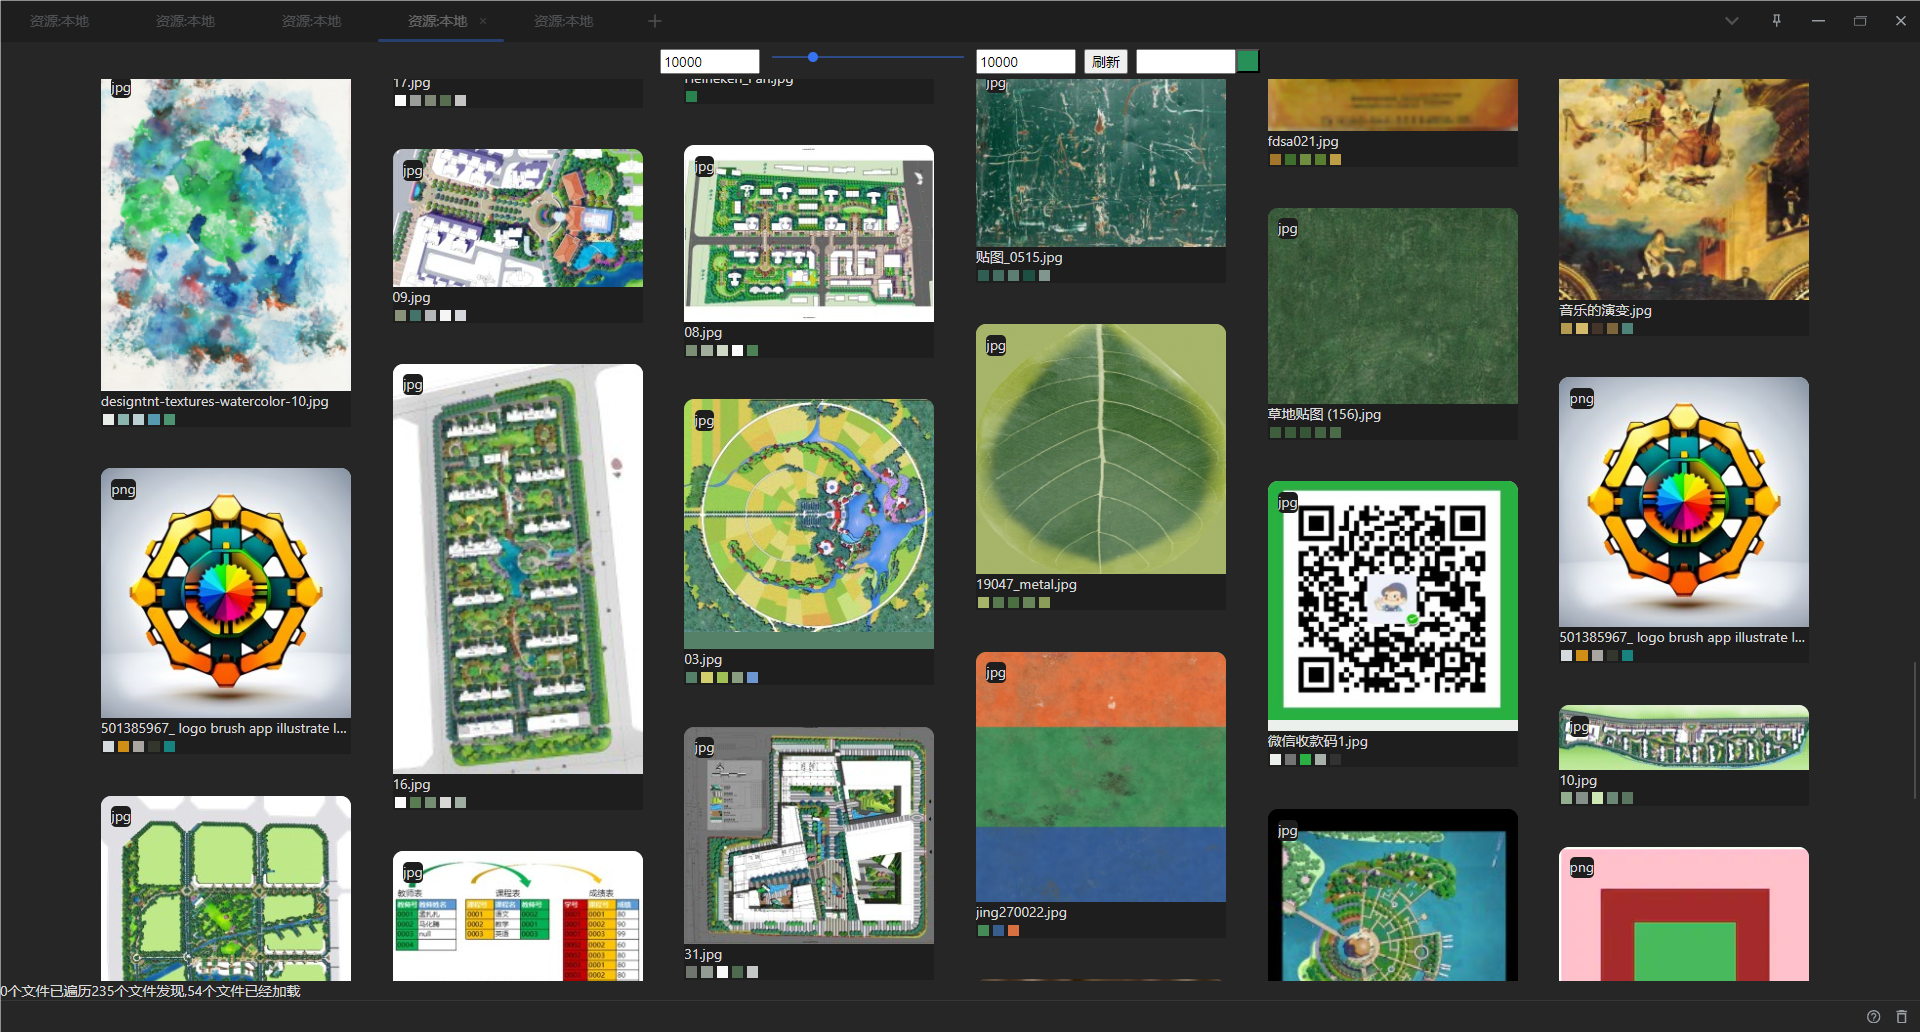Click the png badge on the pink square image
Viewport: 1920px width, 1032px height.
coord(1581,867)
